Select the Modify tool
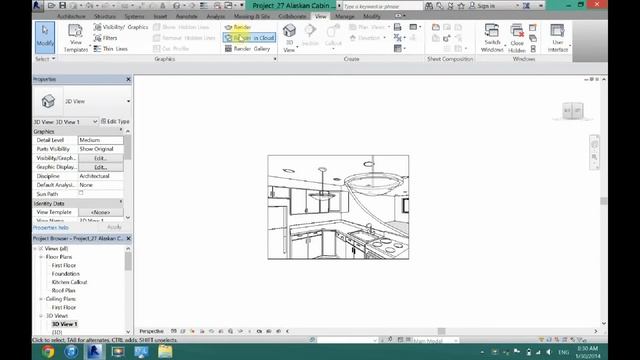Viewport: 640px width, 360px height. [44, 37]
